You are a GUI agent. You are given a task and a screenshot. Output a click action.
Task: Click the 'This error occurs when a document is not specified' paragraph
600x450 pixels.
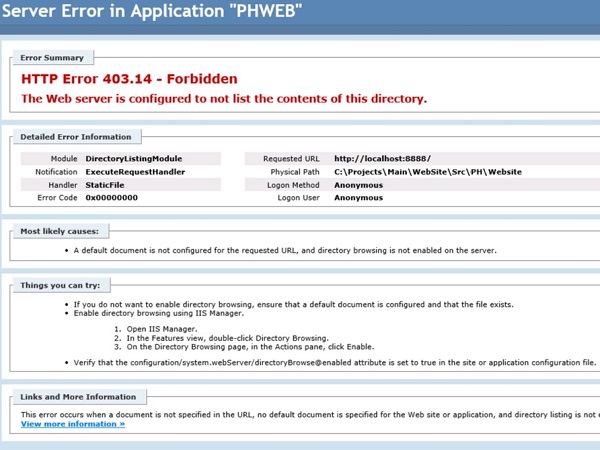pyautogui.click(x=310, y=415)
